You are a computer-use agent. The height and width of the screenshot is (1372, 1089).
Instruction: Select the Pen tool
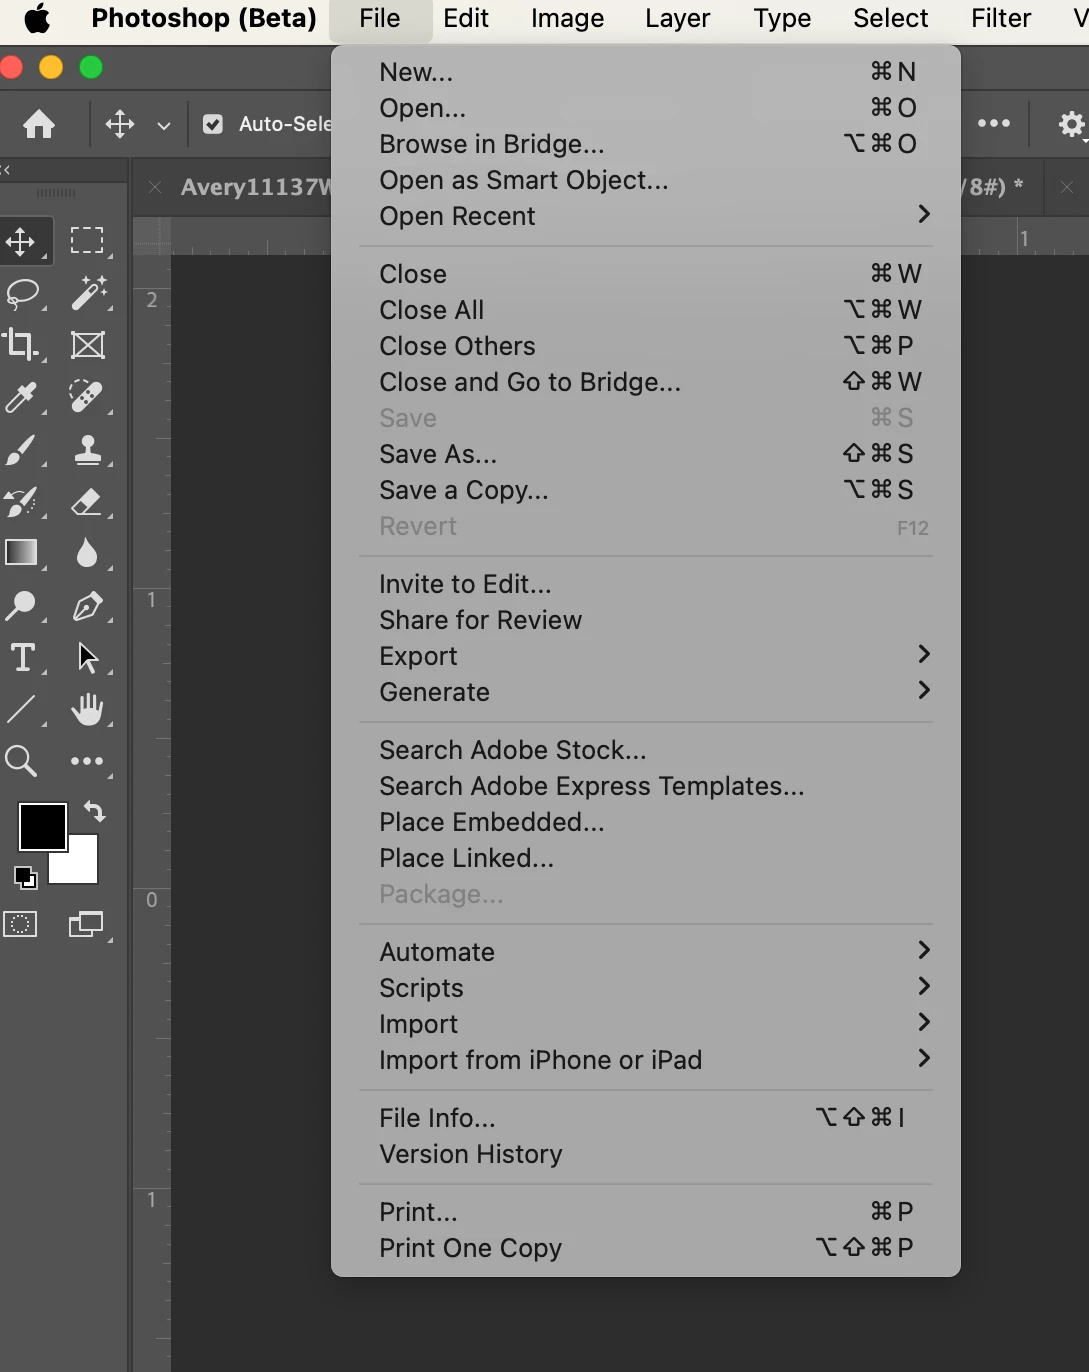[x=87, y=606]
